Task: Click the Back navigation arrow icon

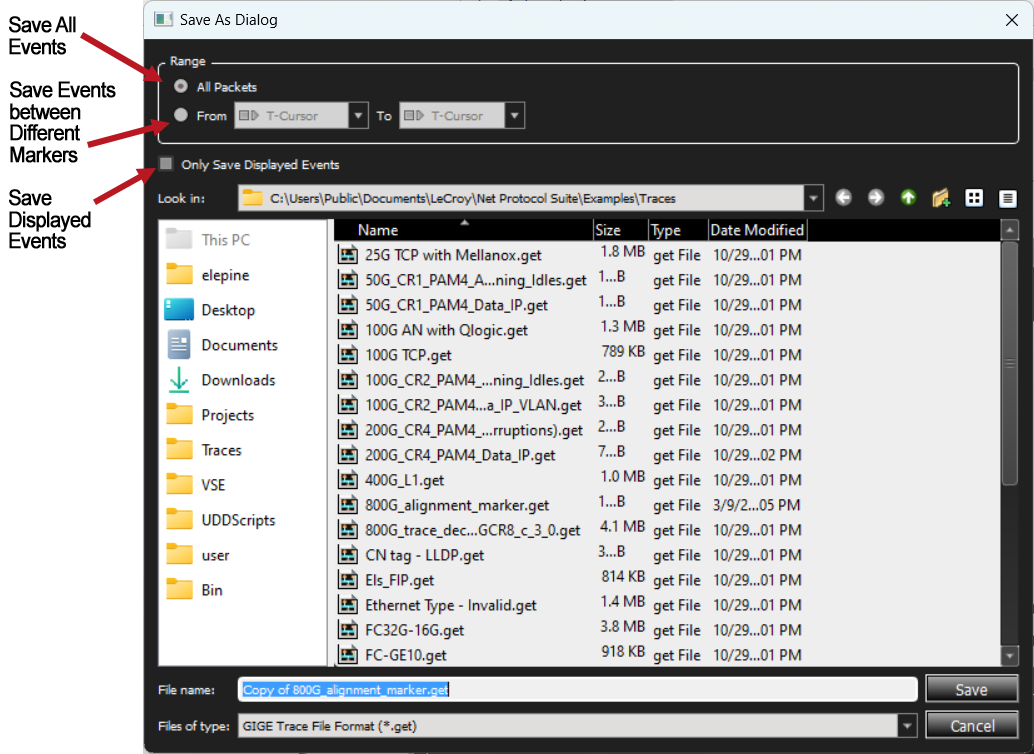Action: pos(843,198)
